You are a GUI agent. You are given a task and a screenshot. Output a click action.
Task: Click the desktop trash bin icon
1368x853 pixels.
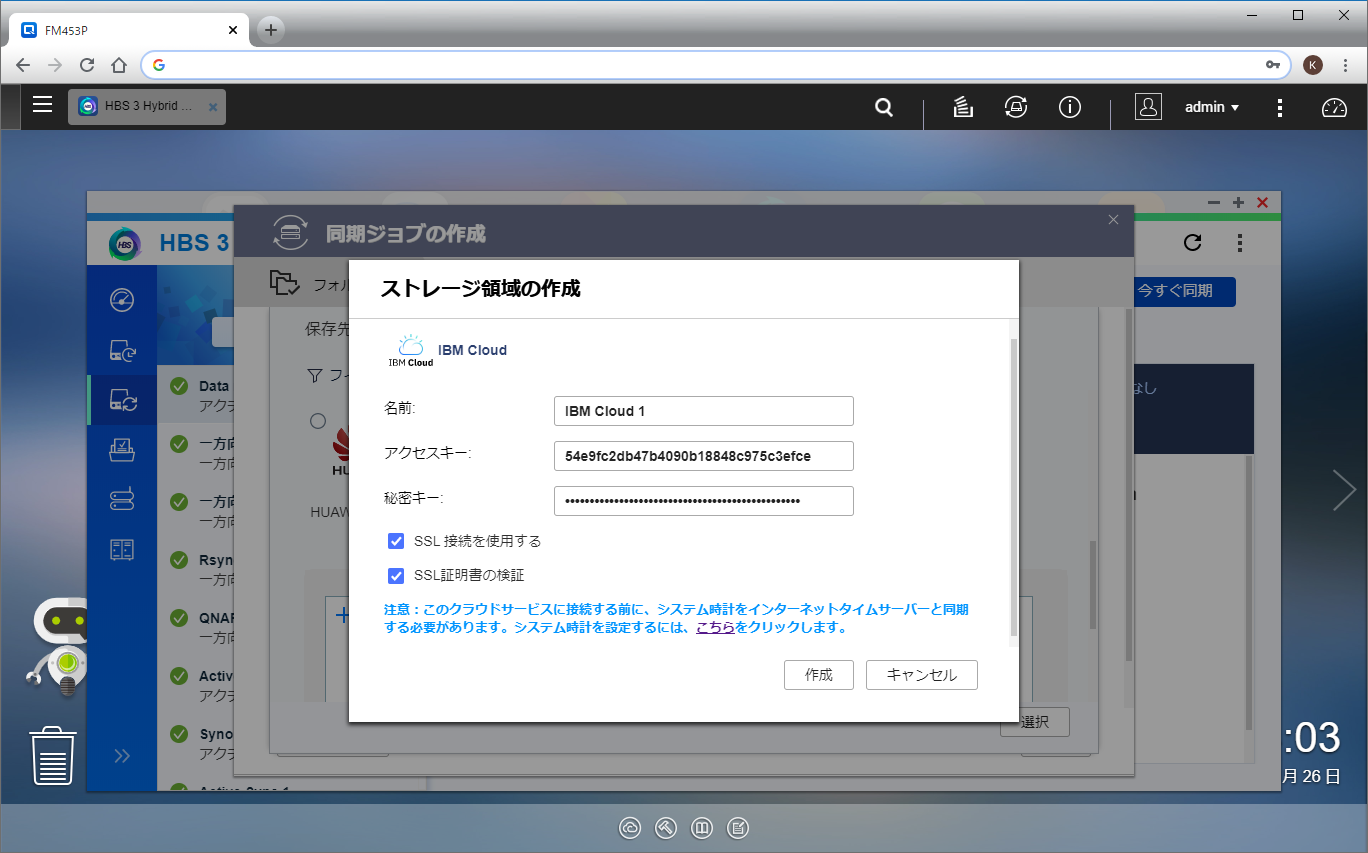pyautogui.click(x=52, y=756)
